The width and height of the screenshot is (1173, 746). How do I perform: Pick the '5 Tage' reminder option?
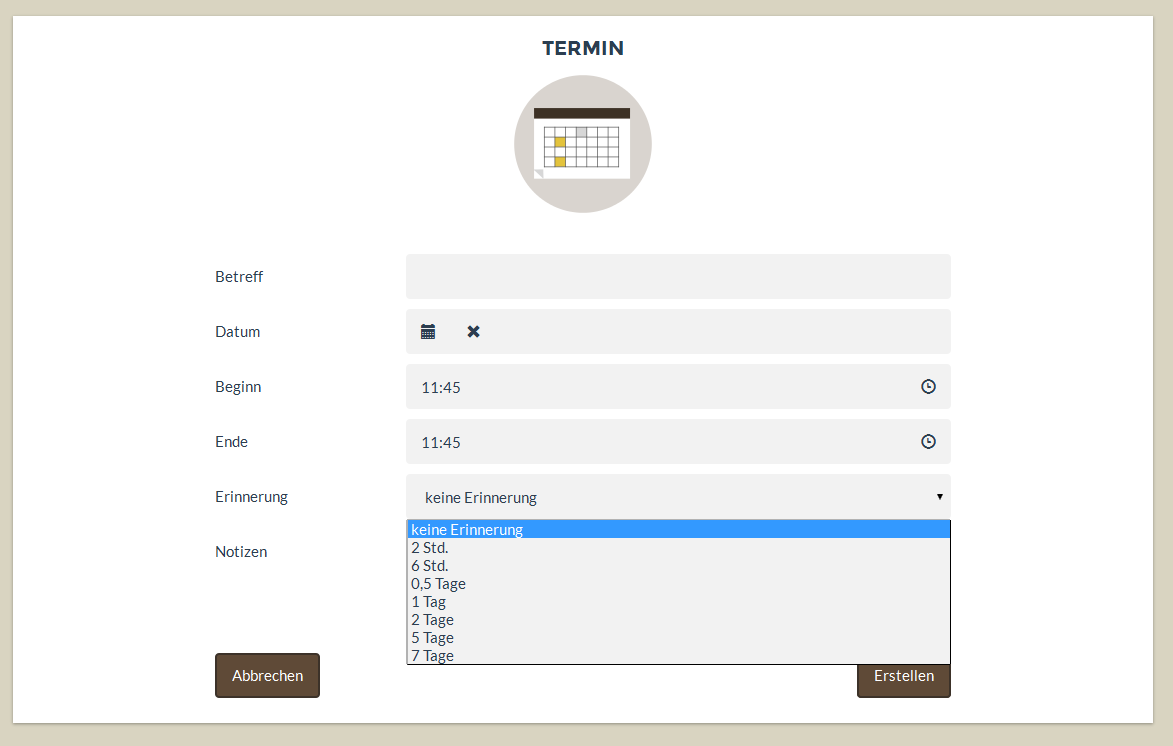click(679, 638)
